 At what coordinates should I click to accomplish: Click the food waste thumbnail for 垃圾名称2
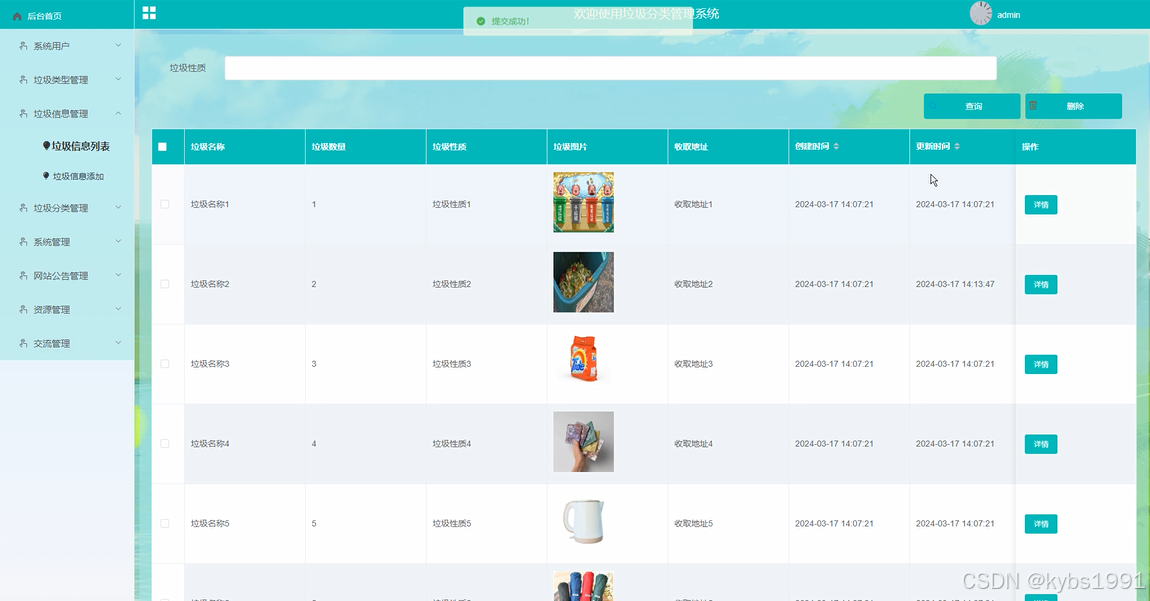pos(583,283)
